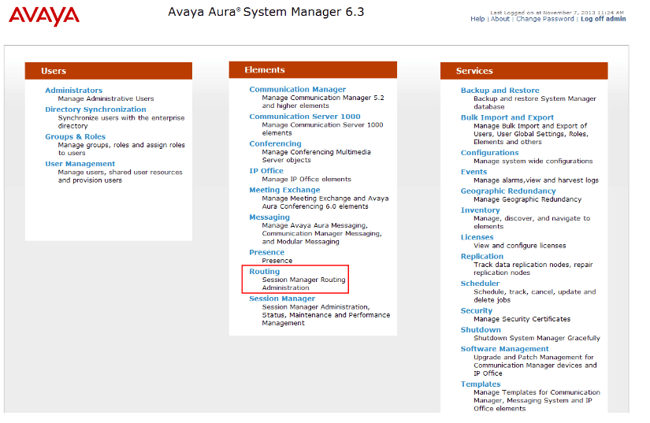Open the Presence link
Image resolution: width=650 pixels, height=423 pixels.
pyautogui.click(x=267, y=253)
